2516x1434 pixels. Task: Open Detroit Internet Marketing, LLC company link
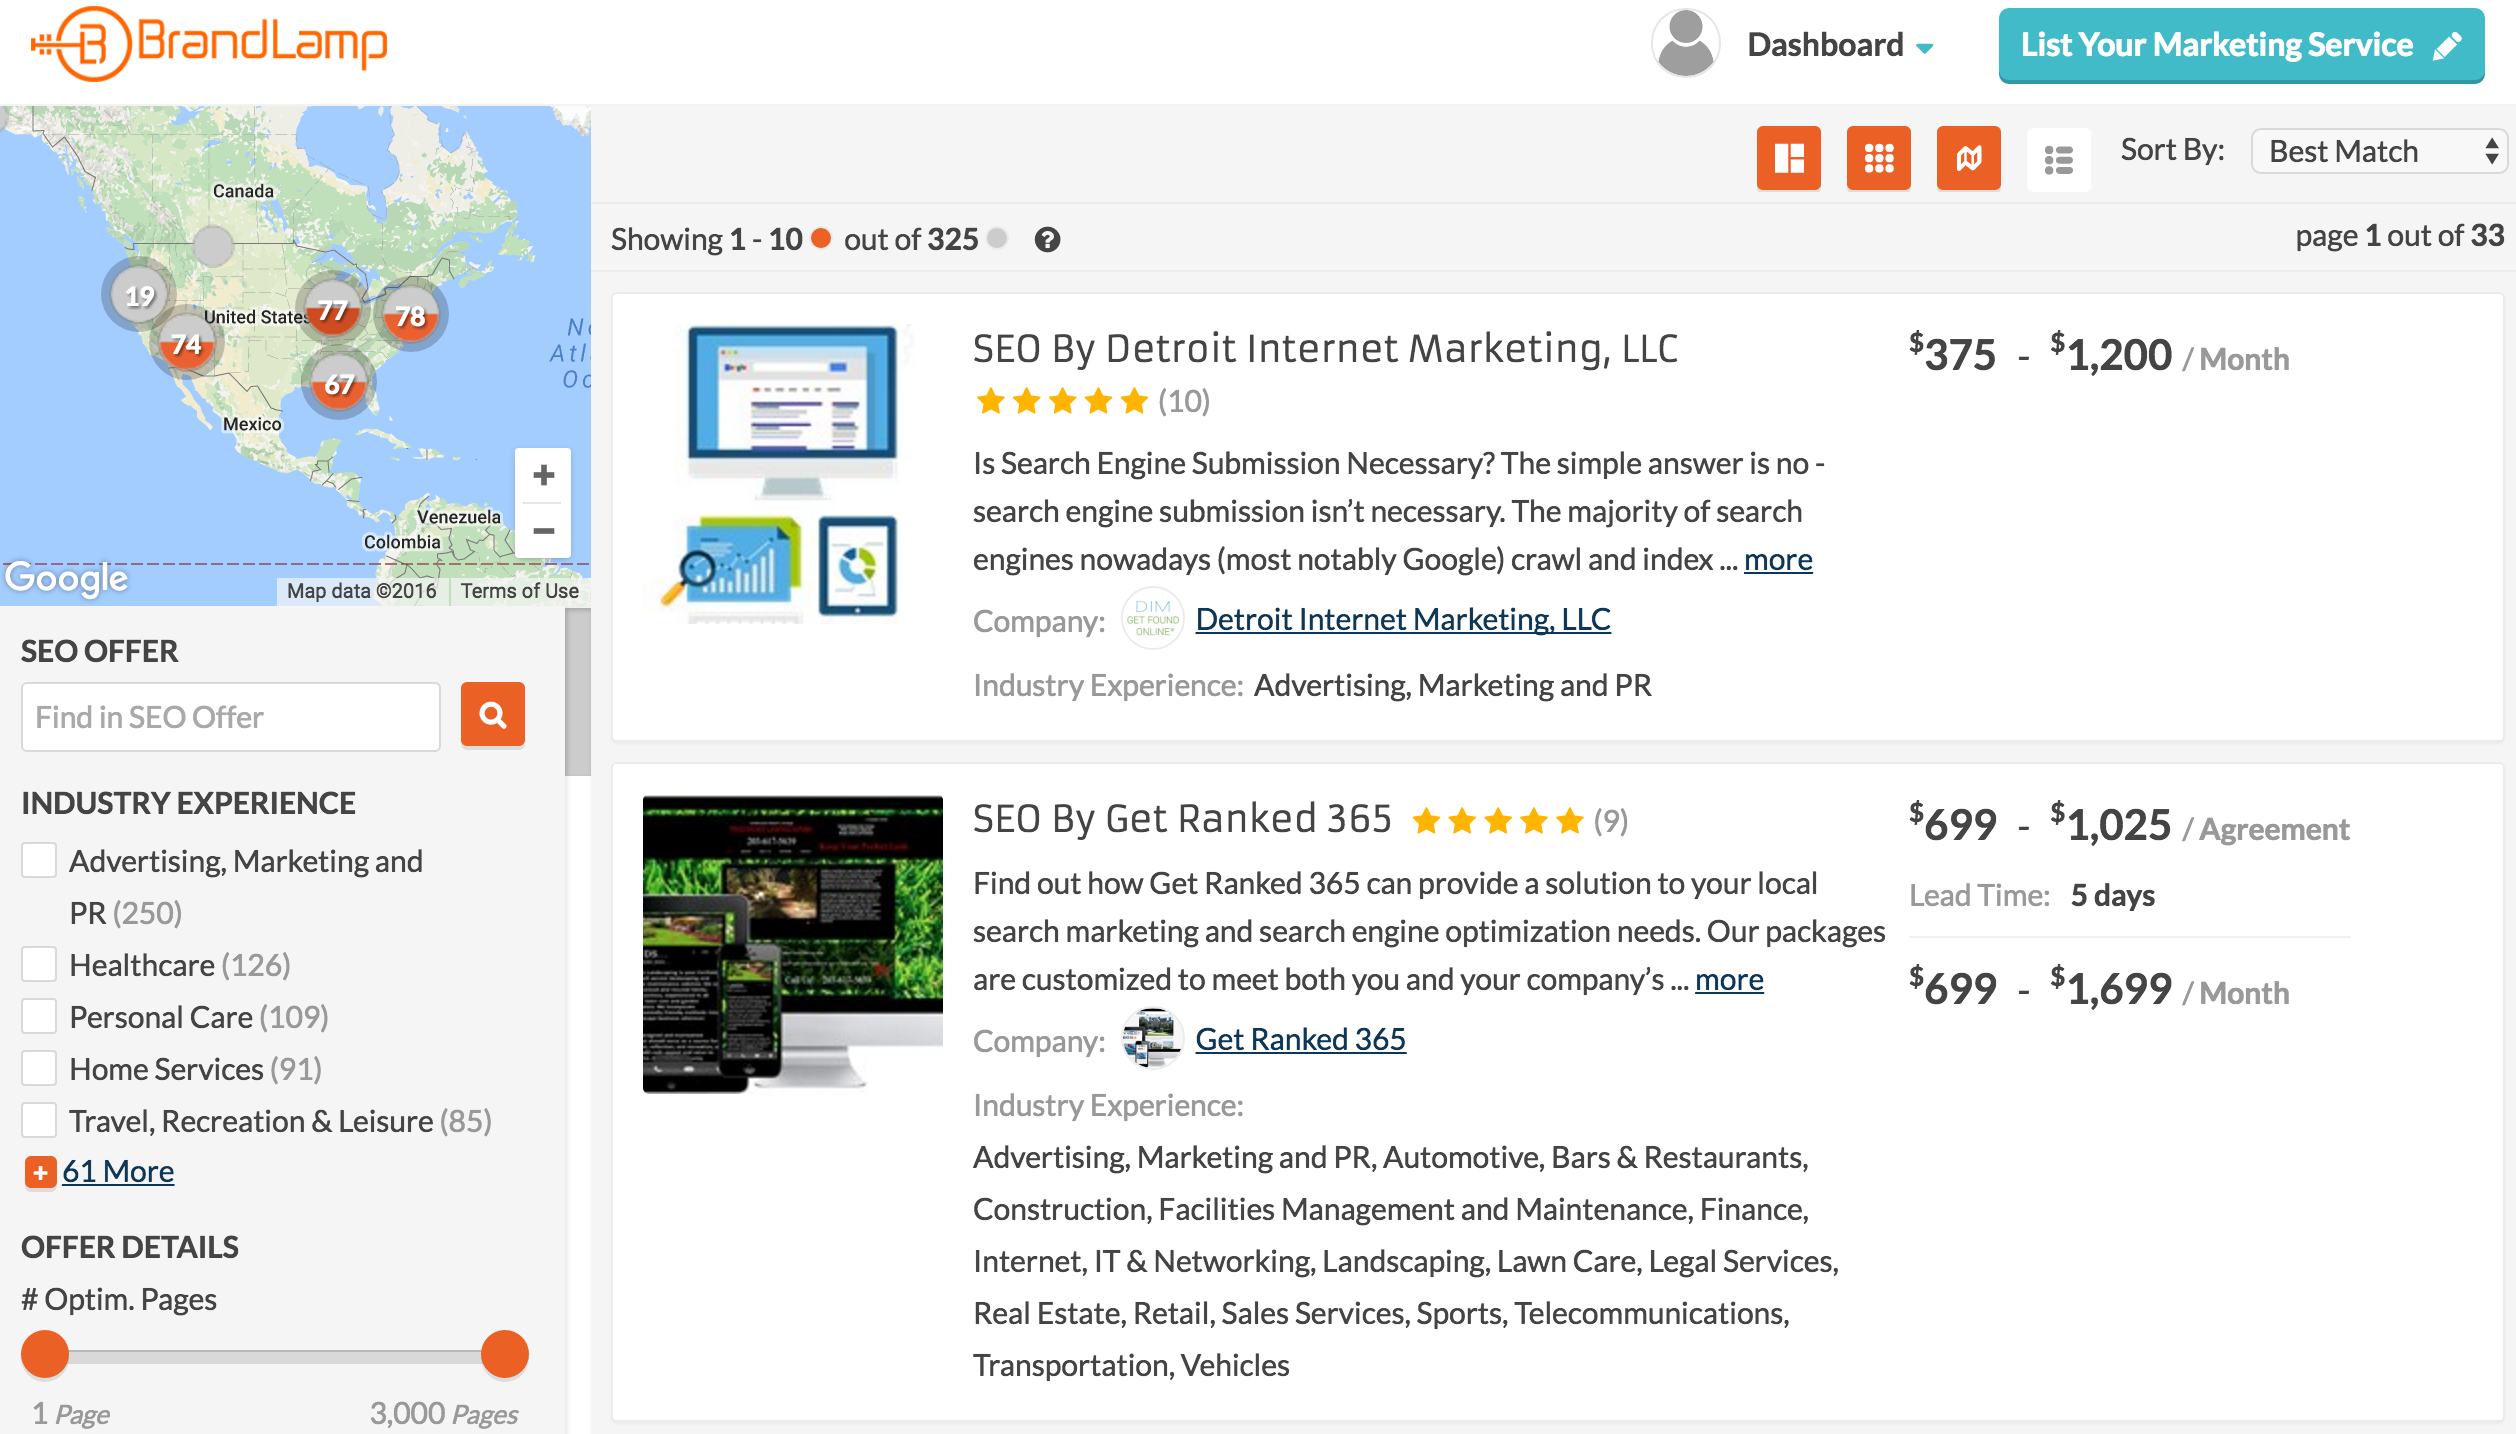(x=1402, y=620)
